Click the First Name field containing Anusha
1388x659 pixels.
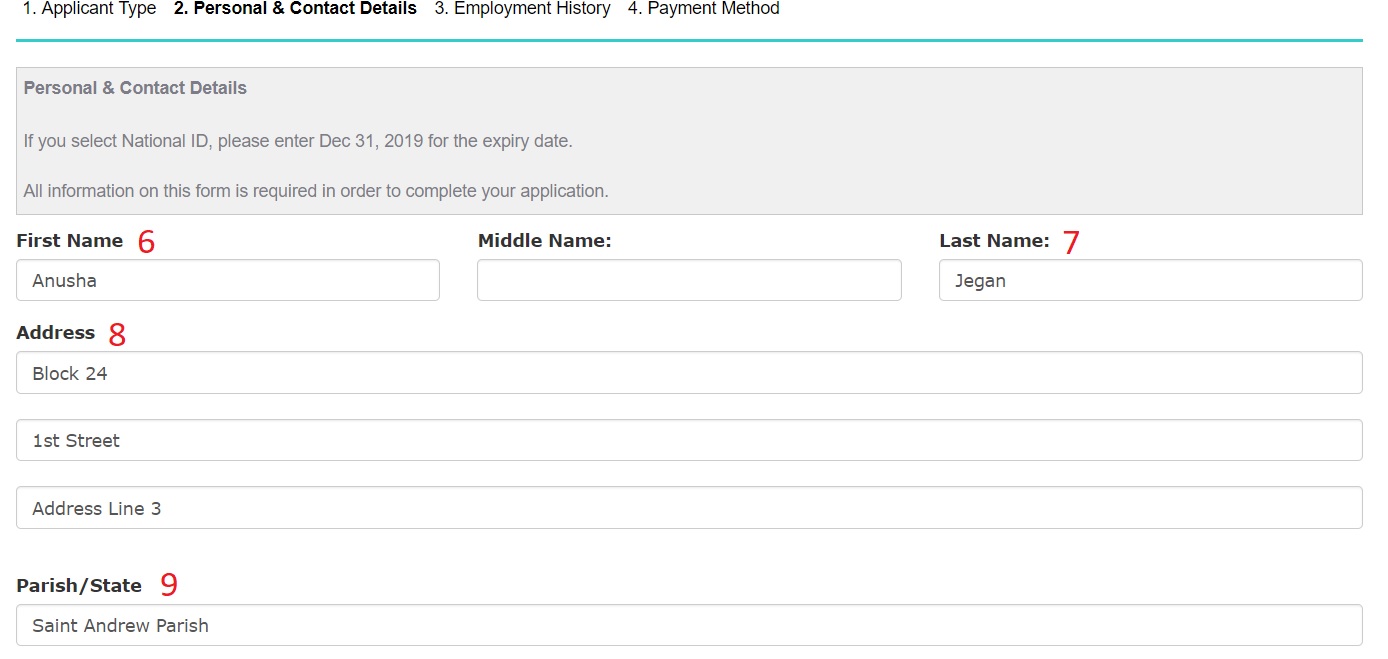[228, 281]
